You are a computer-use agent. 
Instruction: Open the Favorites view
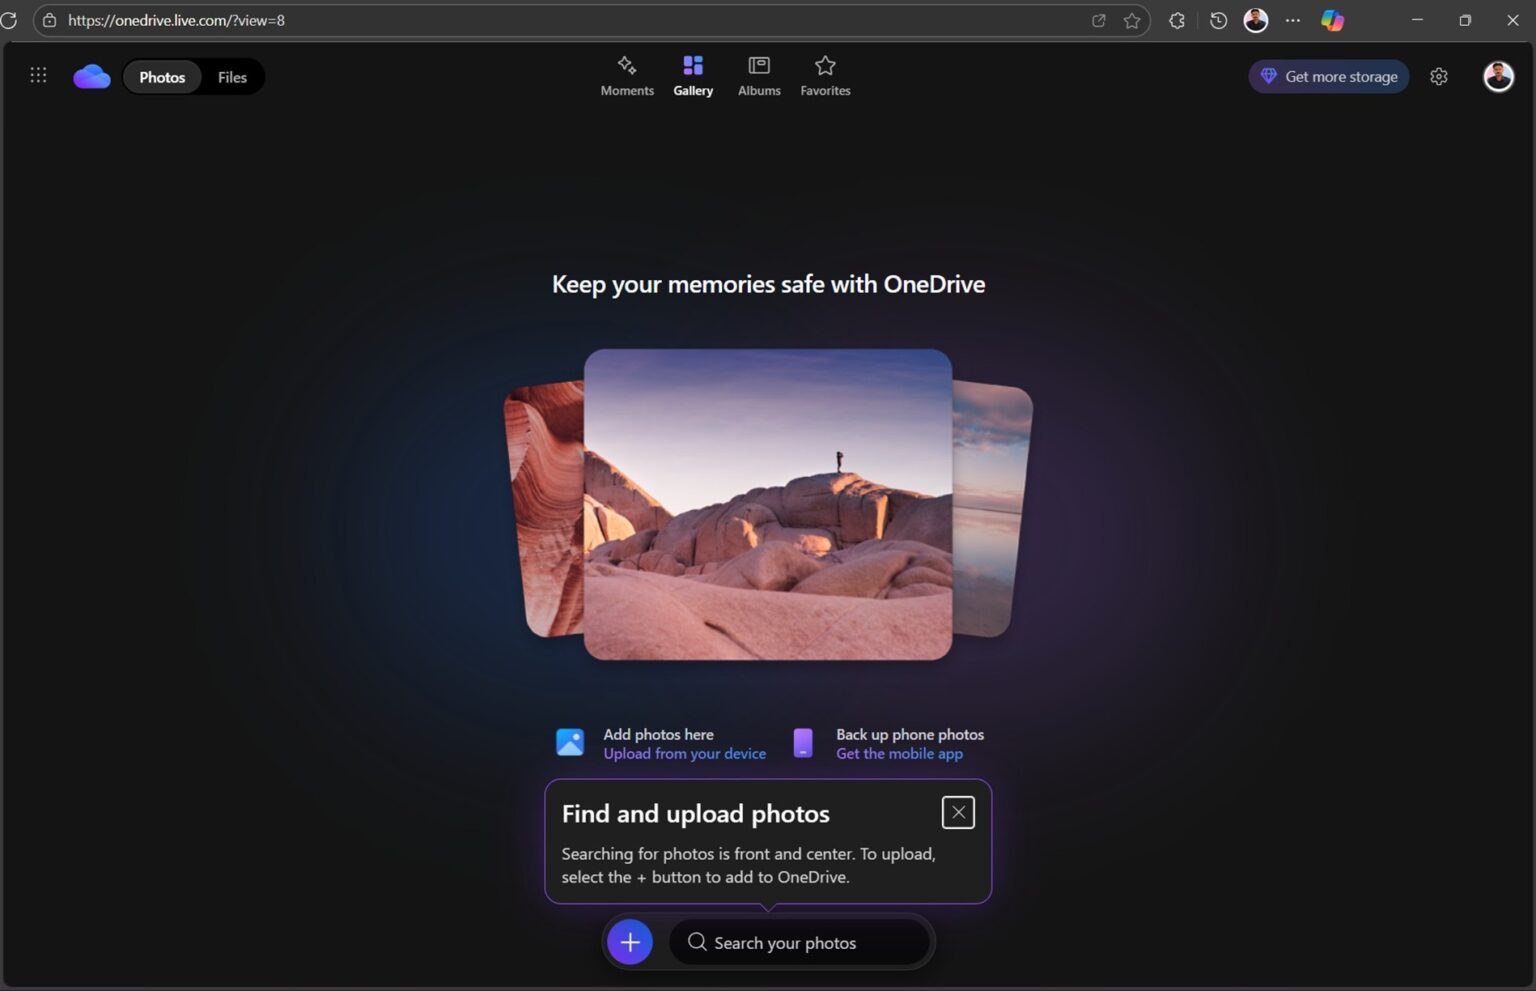pyautogui.click(x=824, y=75)
